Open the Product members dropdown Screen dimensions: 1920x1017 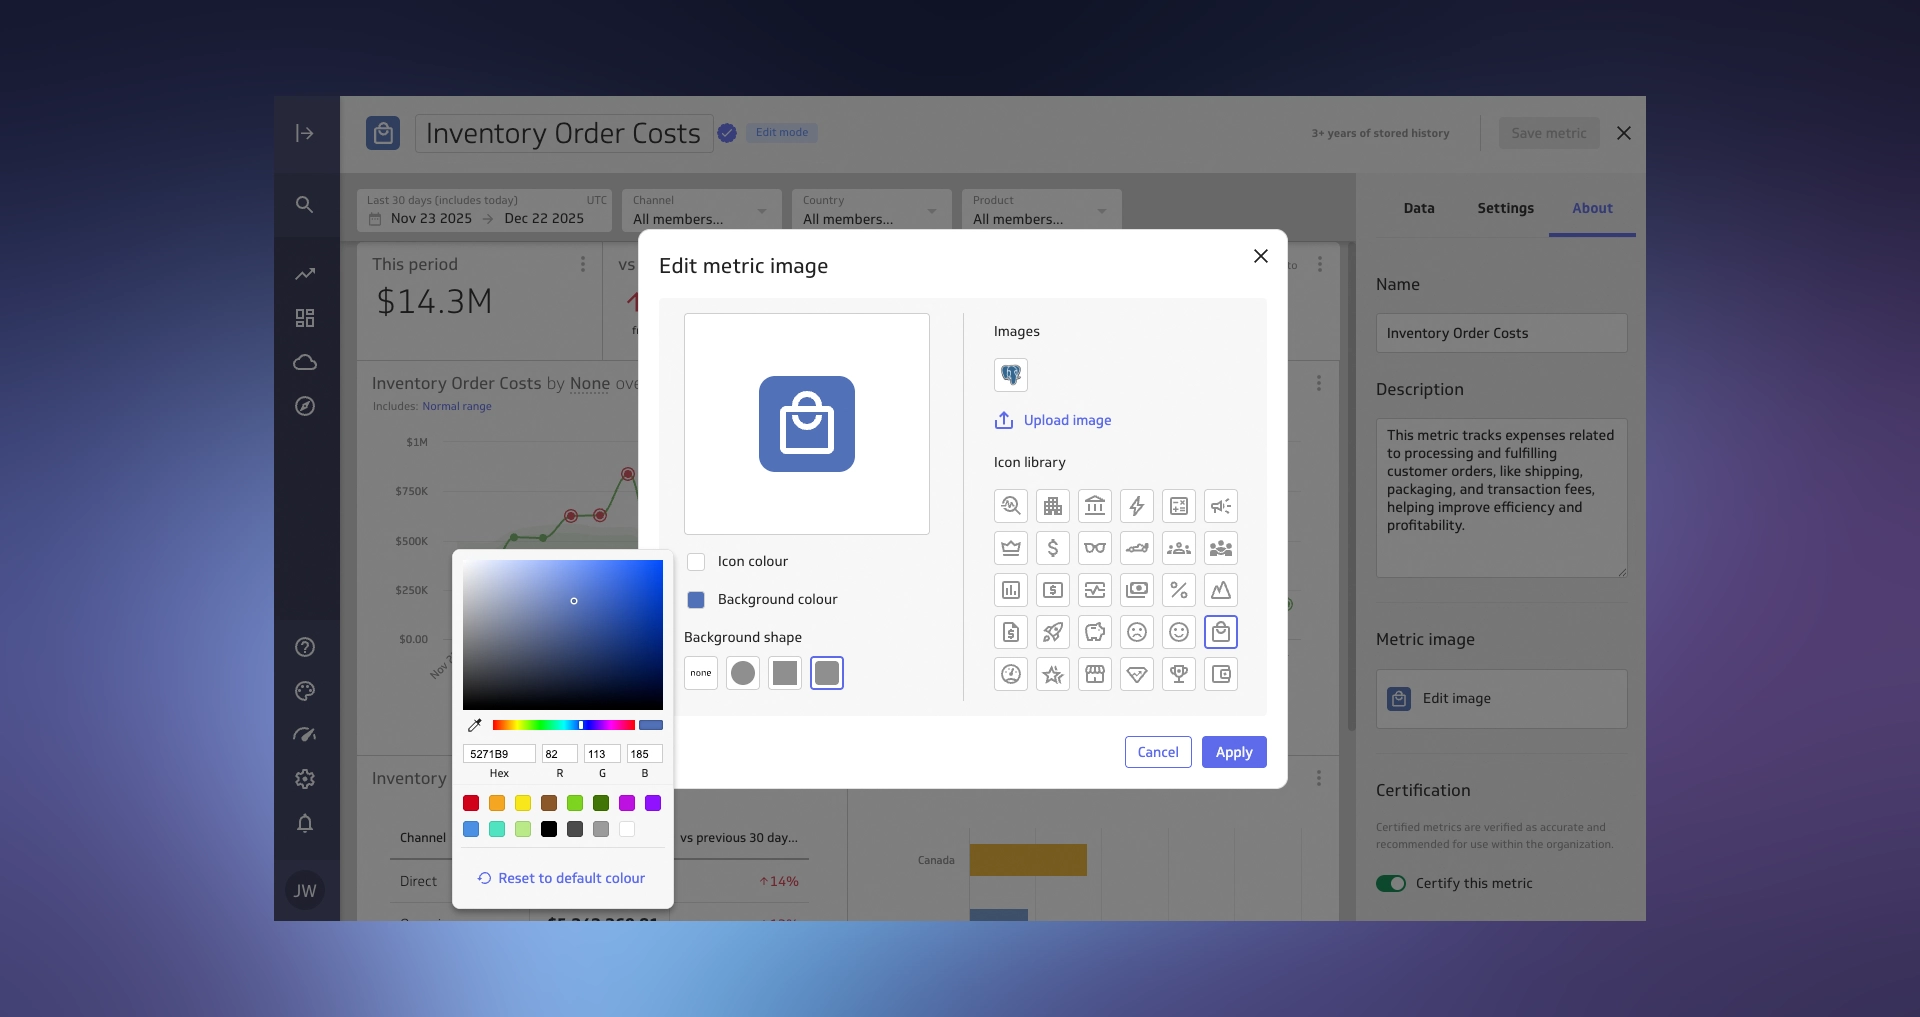[1040, 212]
